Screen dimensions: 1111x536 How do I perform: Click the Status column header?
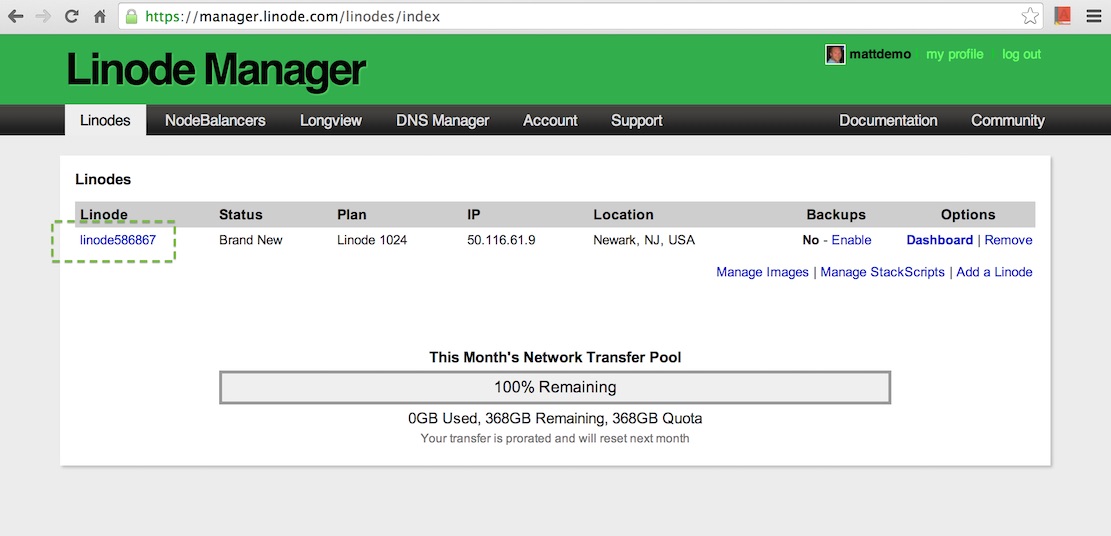(241, 215)
